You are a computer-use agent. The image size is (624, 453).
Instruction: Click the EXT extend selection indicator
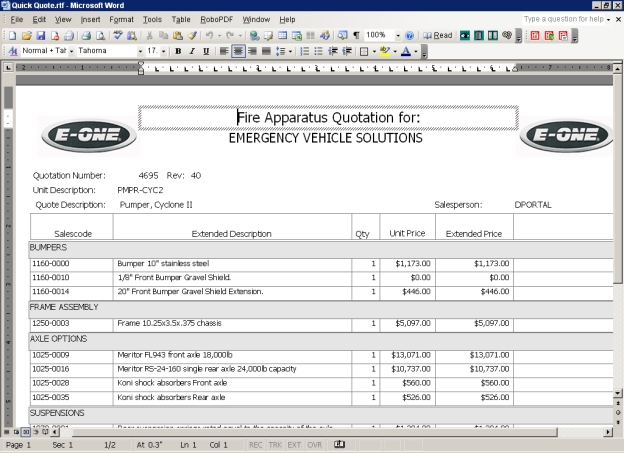point(294,445)
